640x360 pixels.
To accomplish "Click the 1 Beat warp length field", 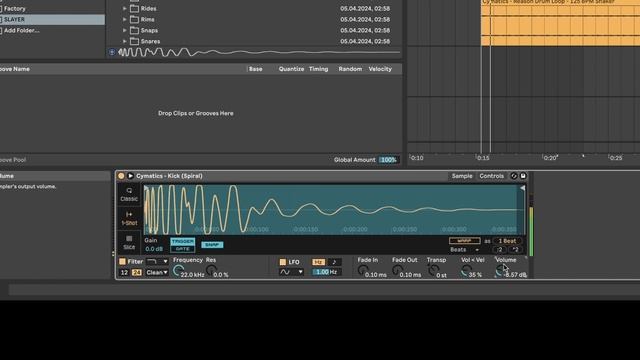I will pyautogui.click(x=507, y=241).
